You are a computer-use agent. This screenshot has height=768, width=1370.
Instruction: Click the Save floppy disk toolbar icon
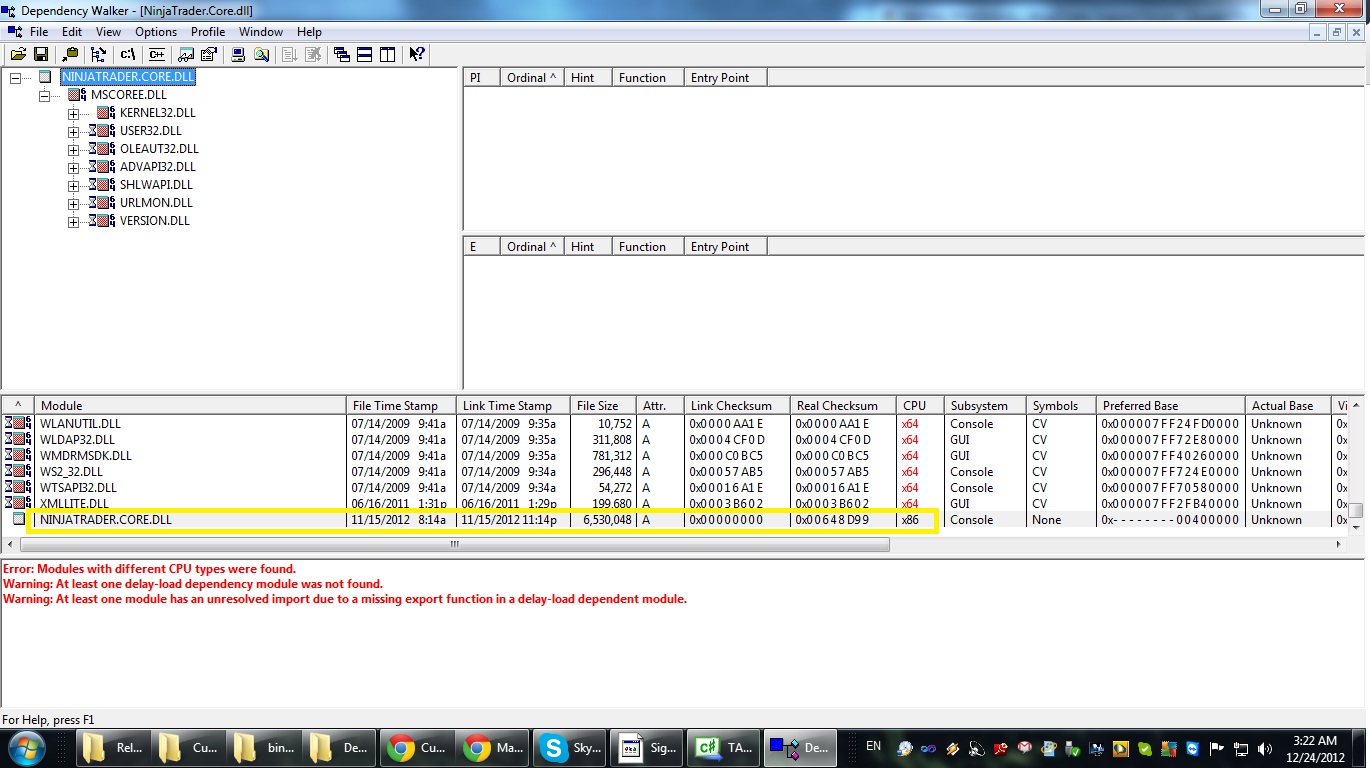pos(41,54)
